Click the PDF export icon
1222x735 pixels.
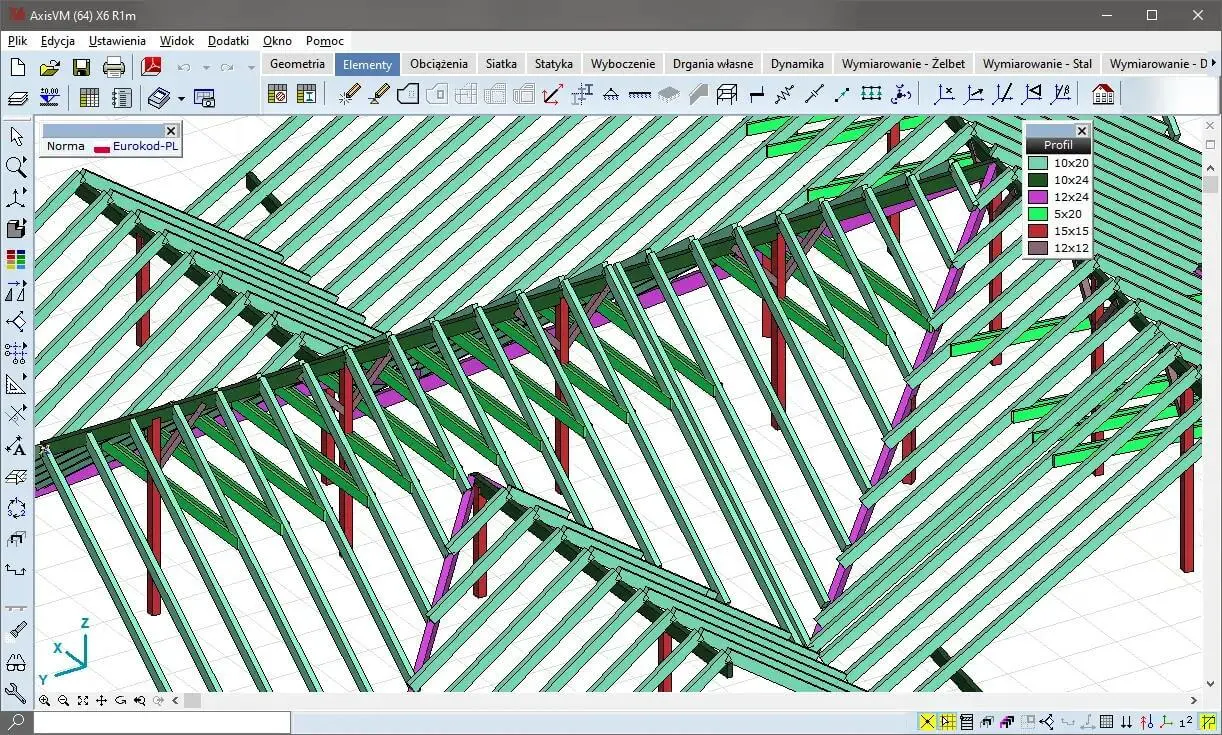(151, 67)
